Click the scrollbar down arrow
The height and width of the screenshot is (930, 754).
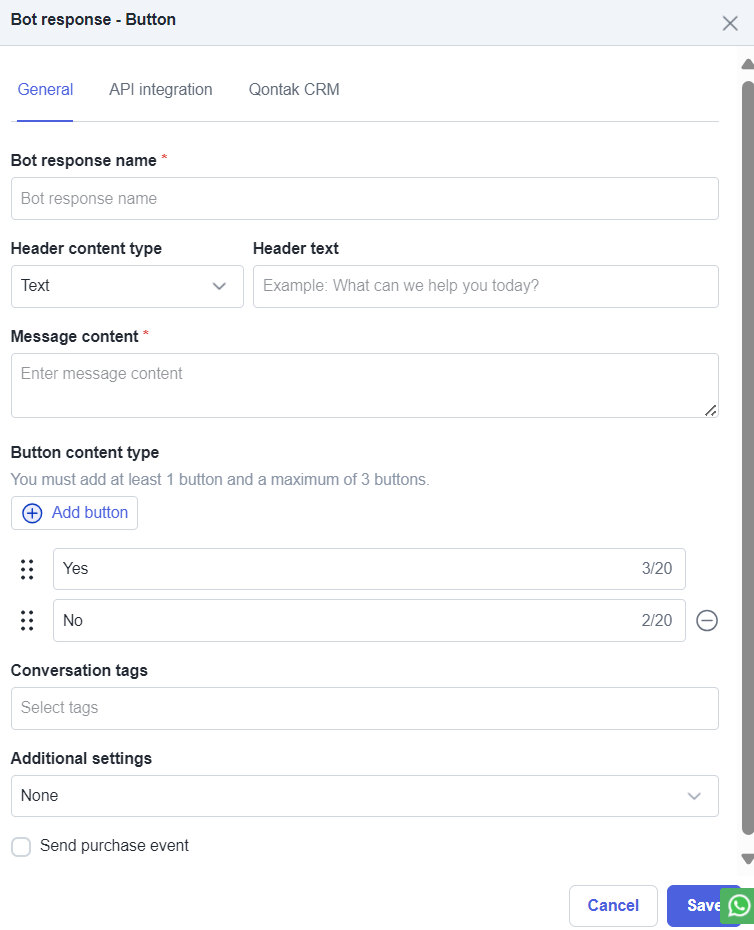(747, 859)
